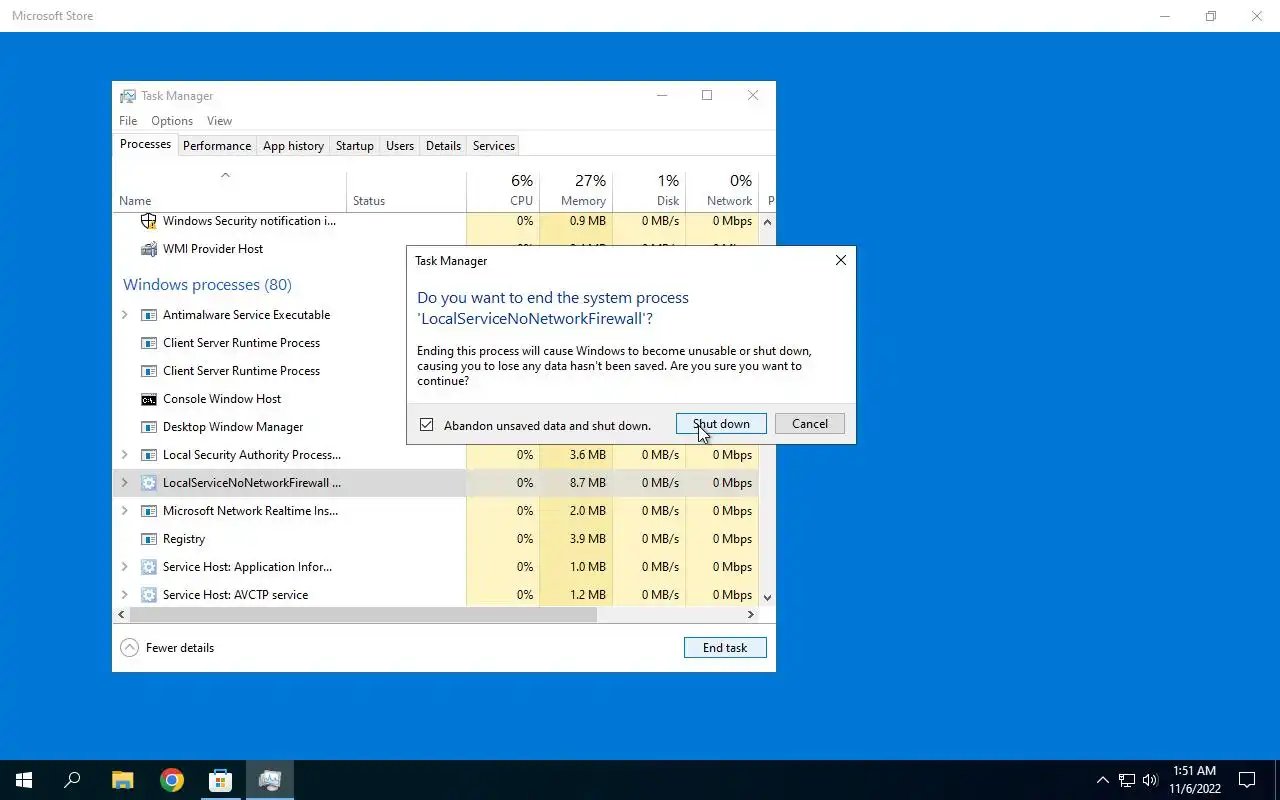Sort by the Memory column header
The width and height of the screenshot is (1280, 800).
tap(576, 191)
